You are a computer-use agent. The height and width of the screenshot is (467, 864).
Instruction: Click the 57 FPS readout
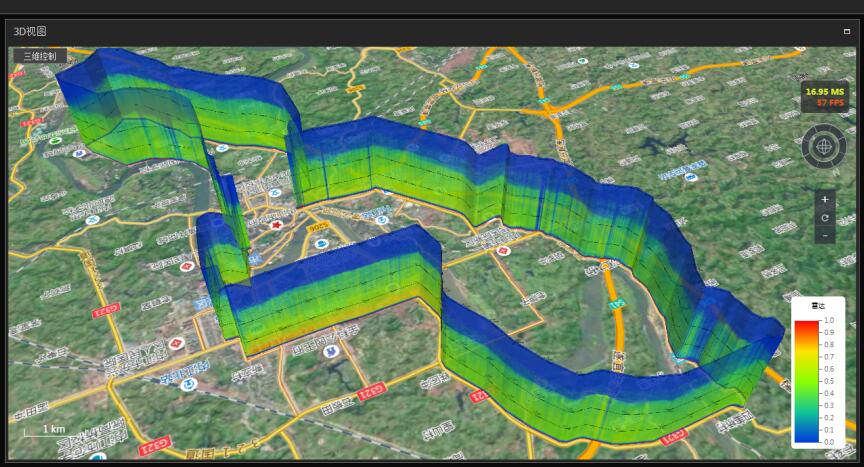(x=830, y=102)
